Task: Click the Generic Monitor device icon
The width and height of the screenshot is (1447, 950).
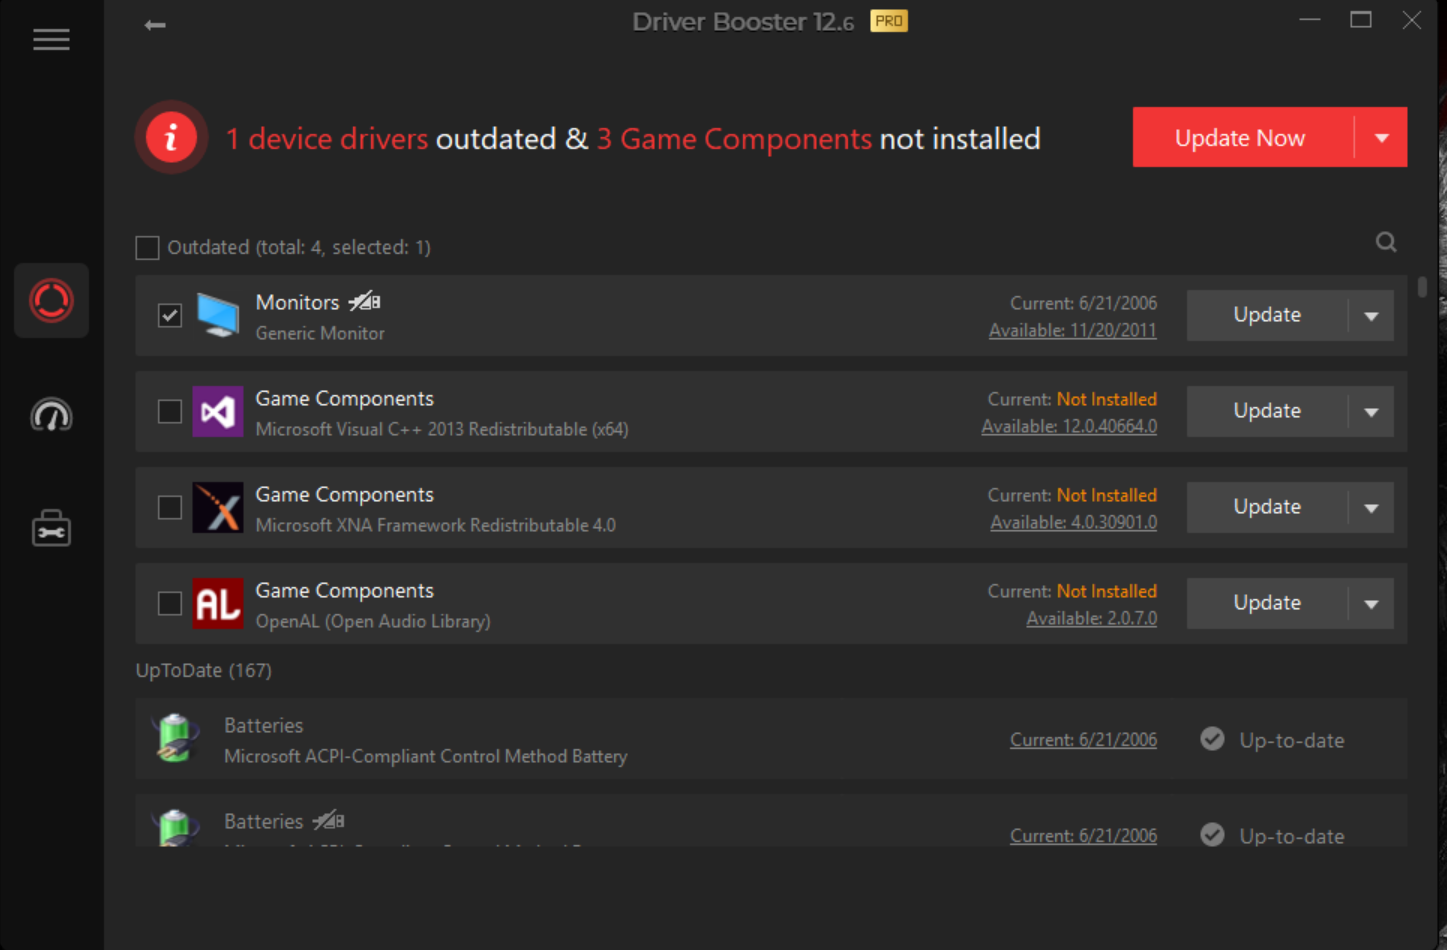Action: 218,315
